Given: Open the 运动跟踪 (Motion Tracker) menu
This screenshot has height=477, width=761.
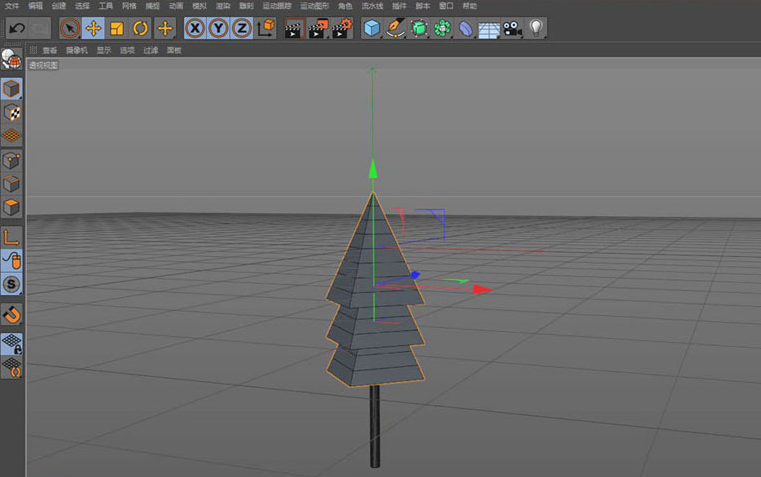Looking at the screenshot, I should (277, 6).
